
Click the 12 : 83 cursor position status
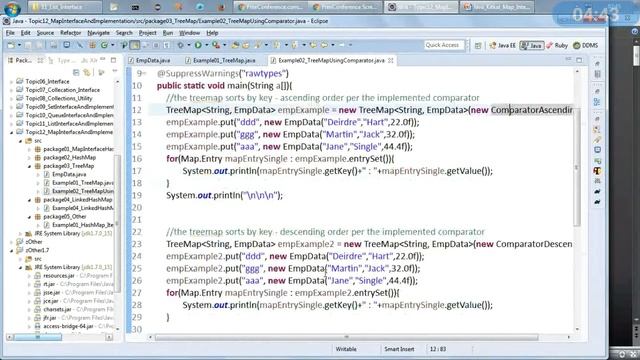click(x=438, y=349)
